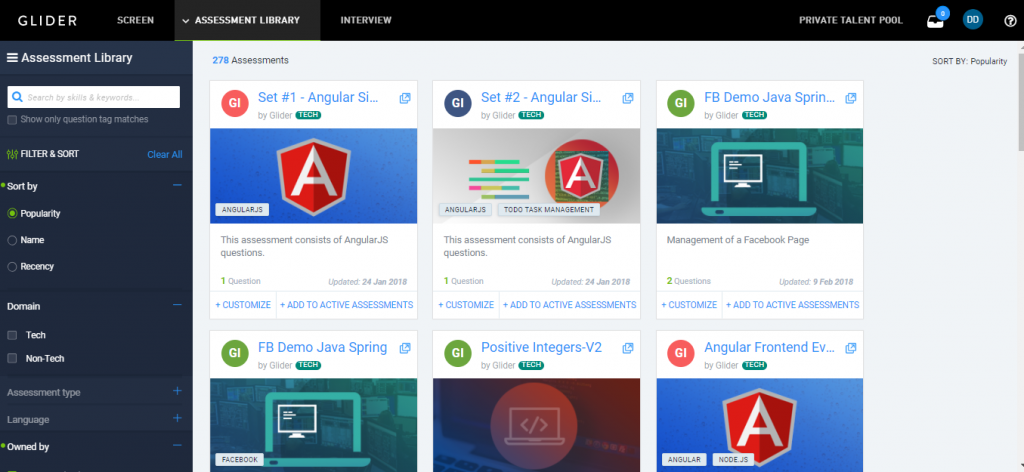Open Set #1 Angular card in new window
Screen dimensions: 1024x472
(405, 98)
